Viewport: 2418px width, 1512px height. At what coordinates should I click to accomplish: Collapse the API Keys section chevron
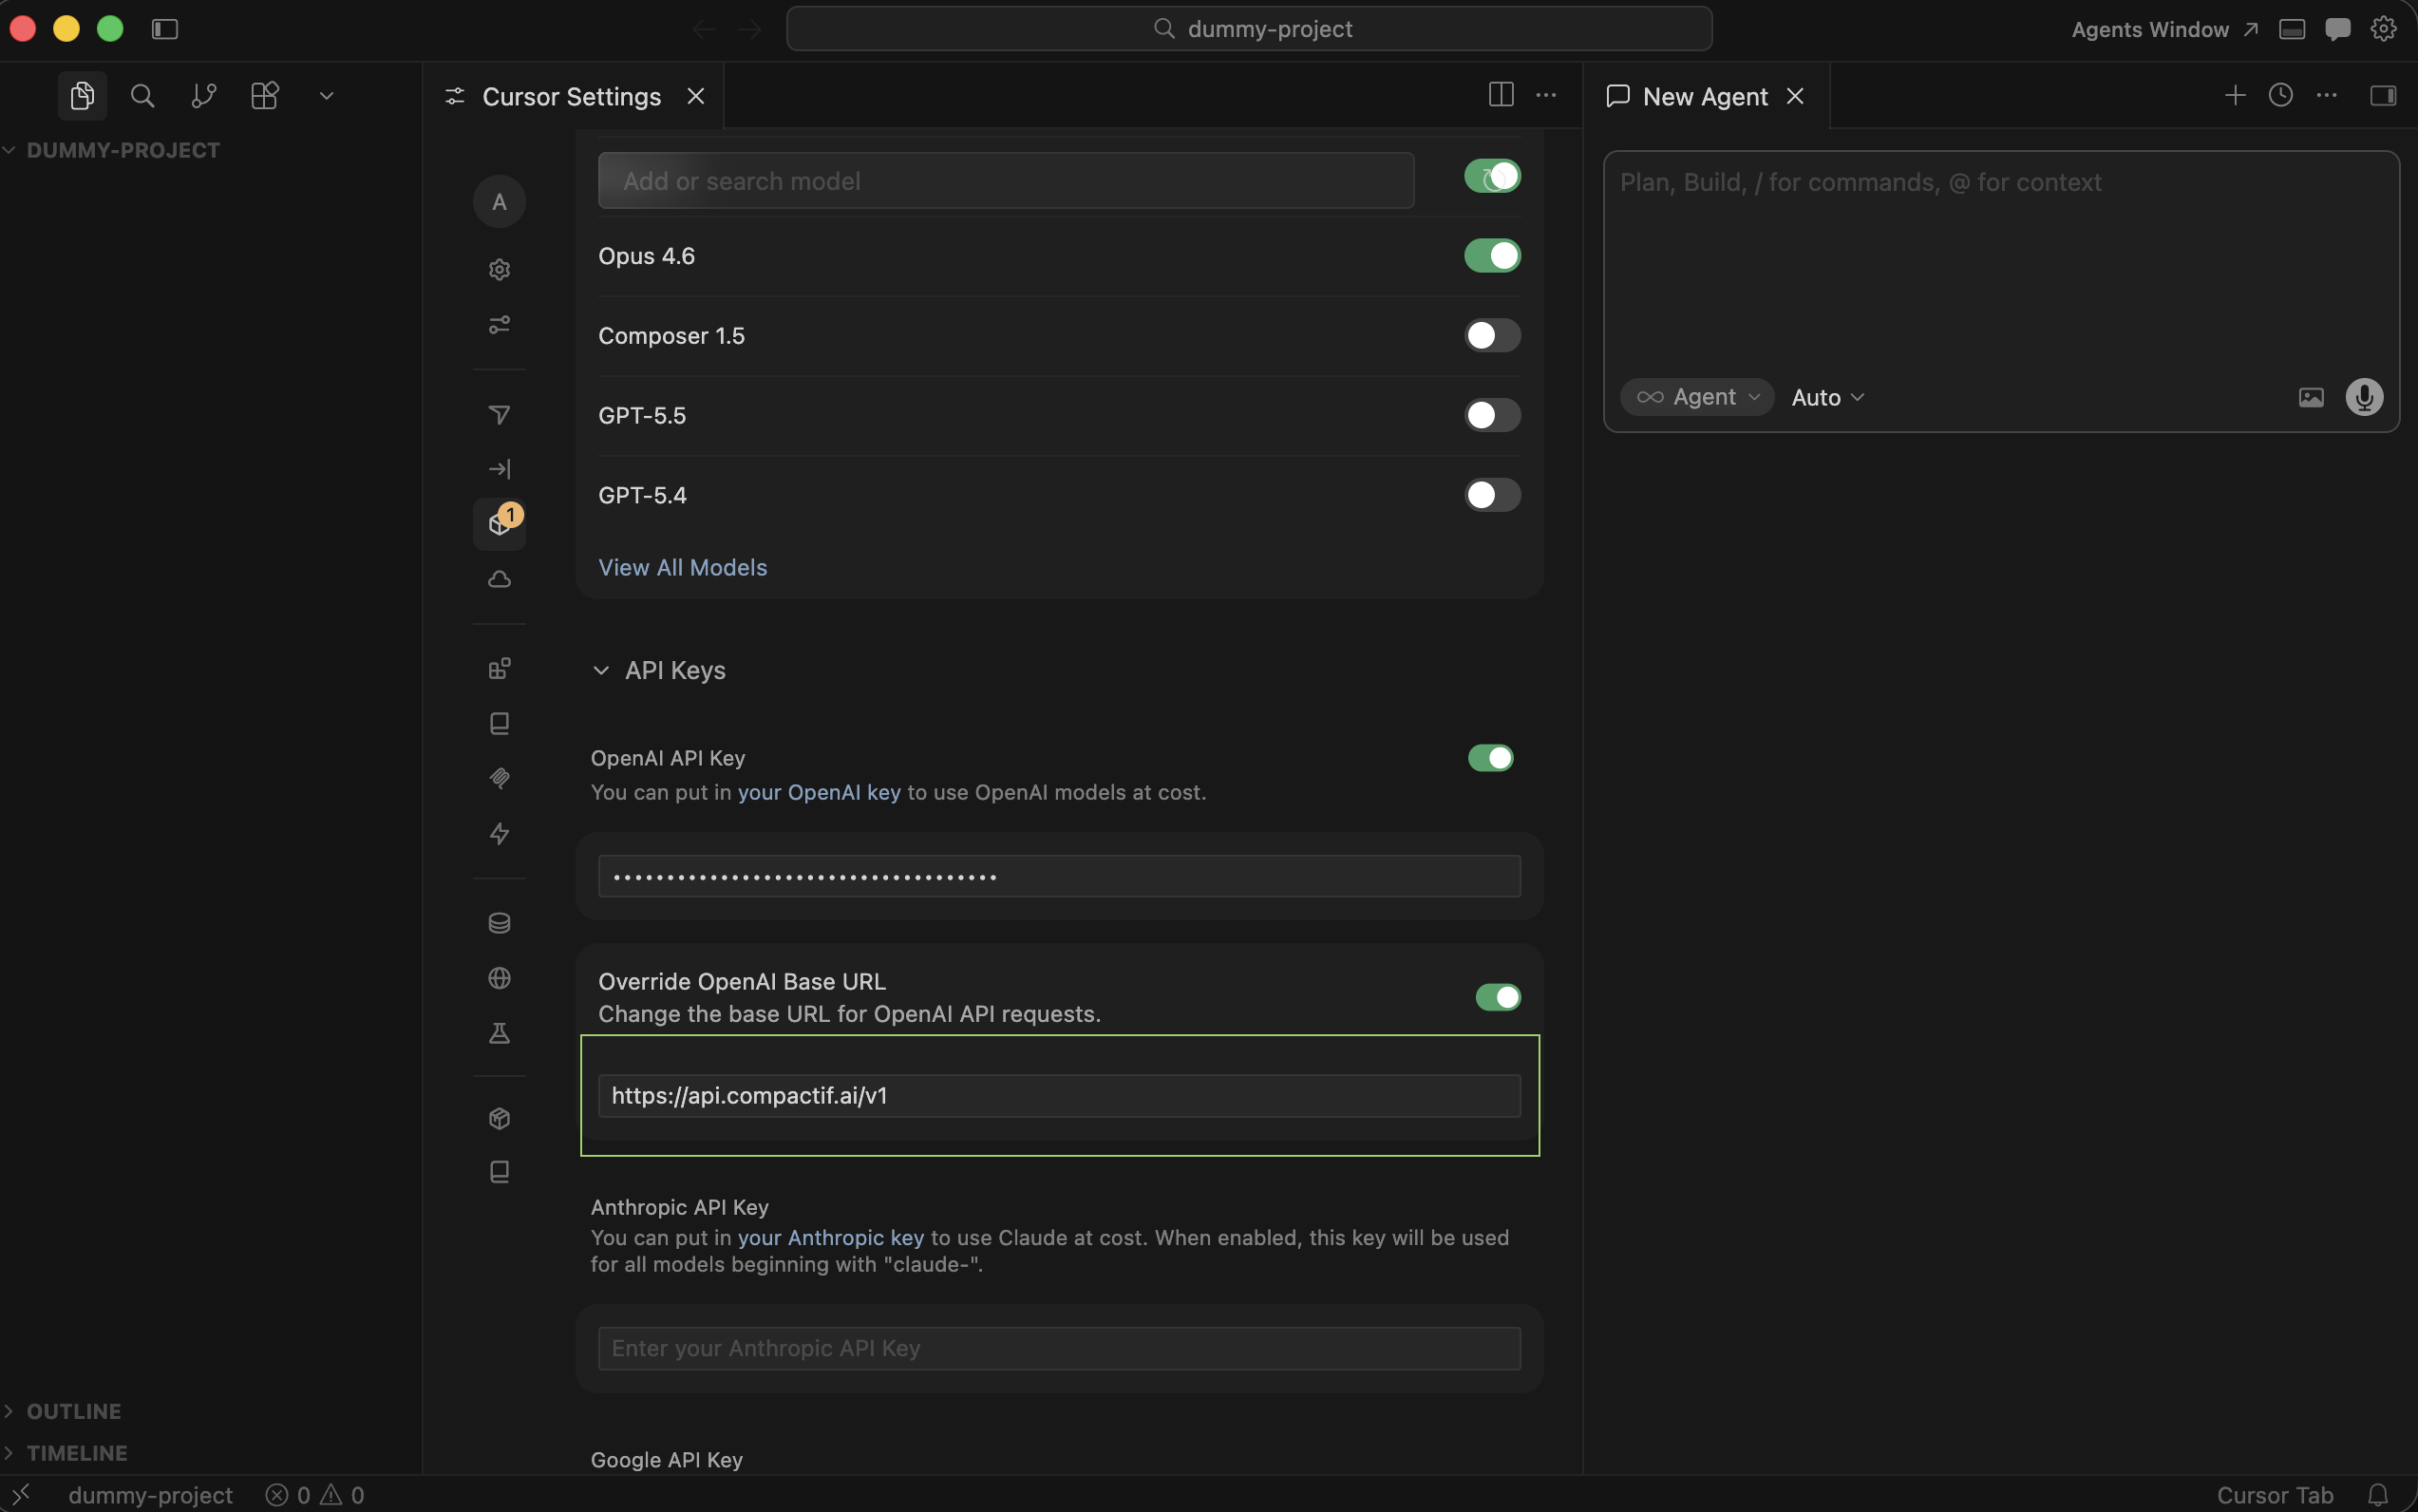pyautogui.click(x=601, y=671)
